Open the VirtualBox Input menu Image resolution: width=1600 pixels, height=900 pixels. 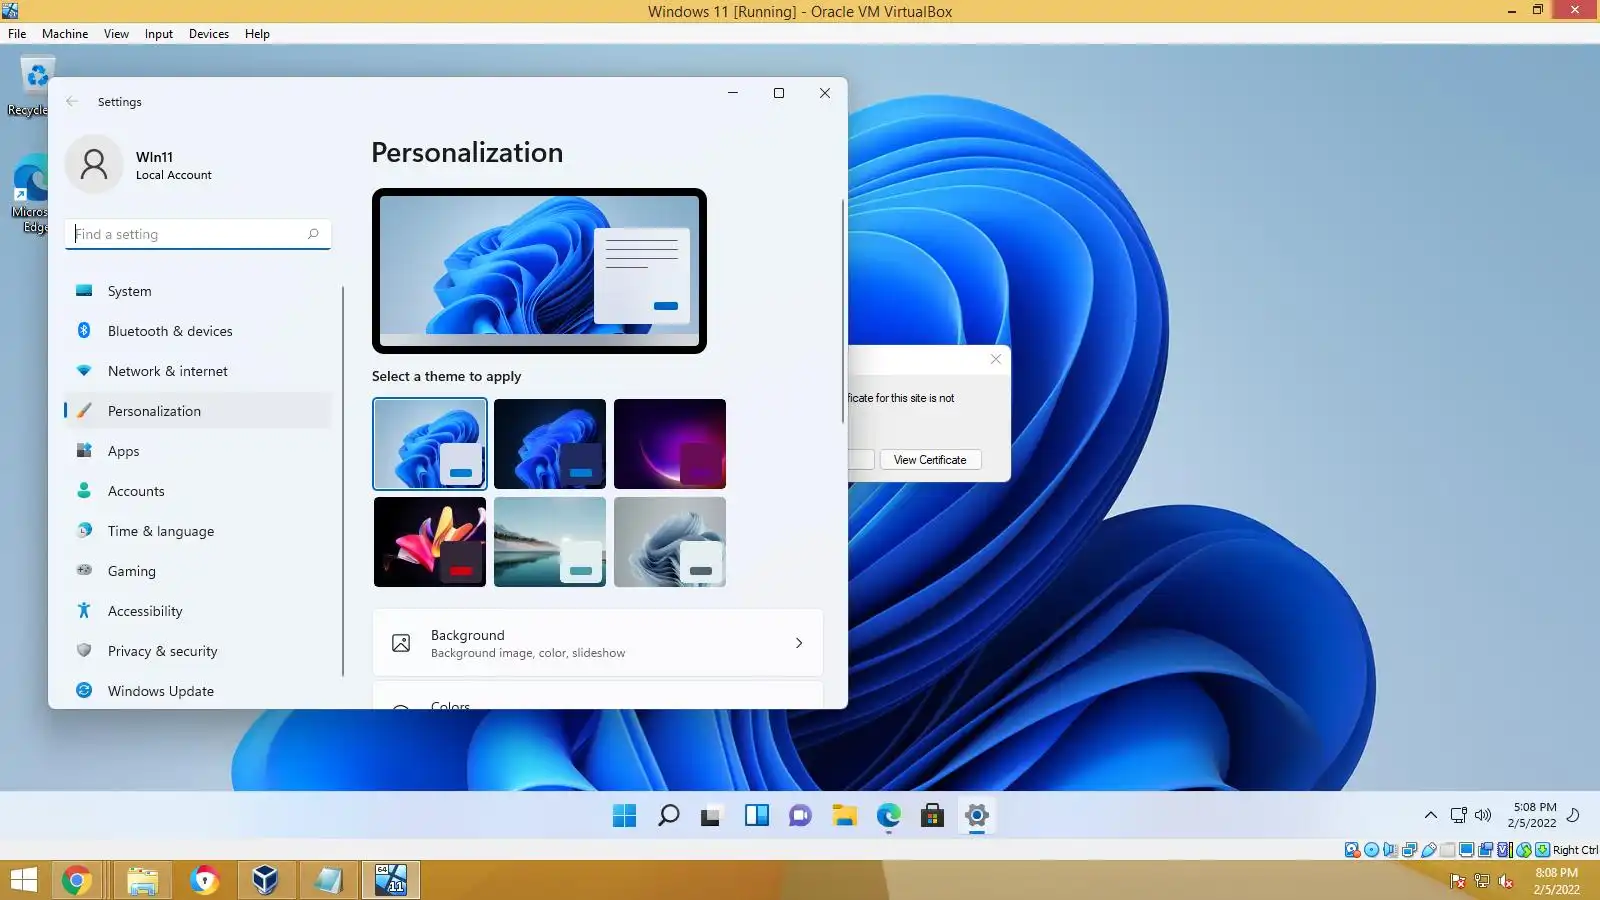point(159,34)
